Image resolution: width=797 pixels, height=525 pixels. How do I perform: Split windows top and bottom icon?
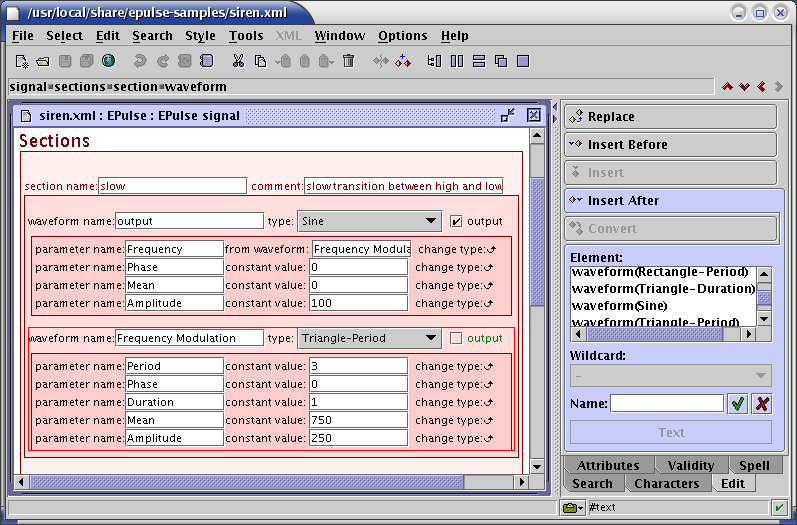pyautogui.click(x=479, y=61)
